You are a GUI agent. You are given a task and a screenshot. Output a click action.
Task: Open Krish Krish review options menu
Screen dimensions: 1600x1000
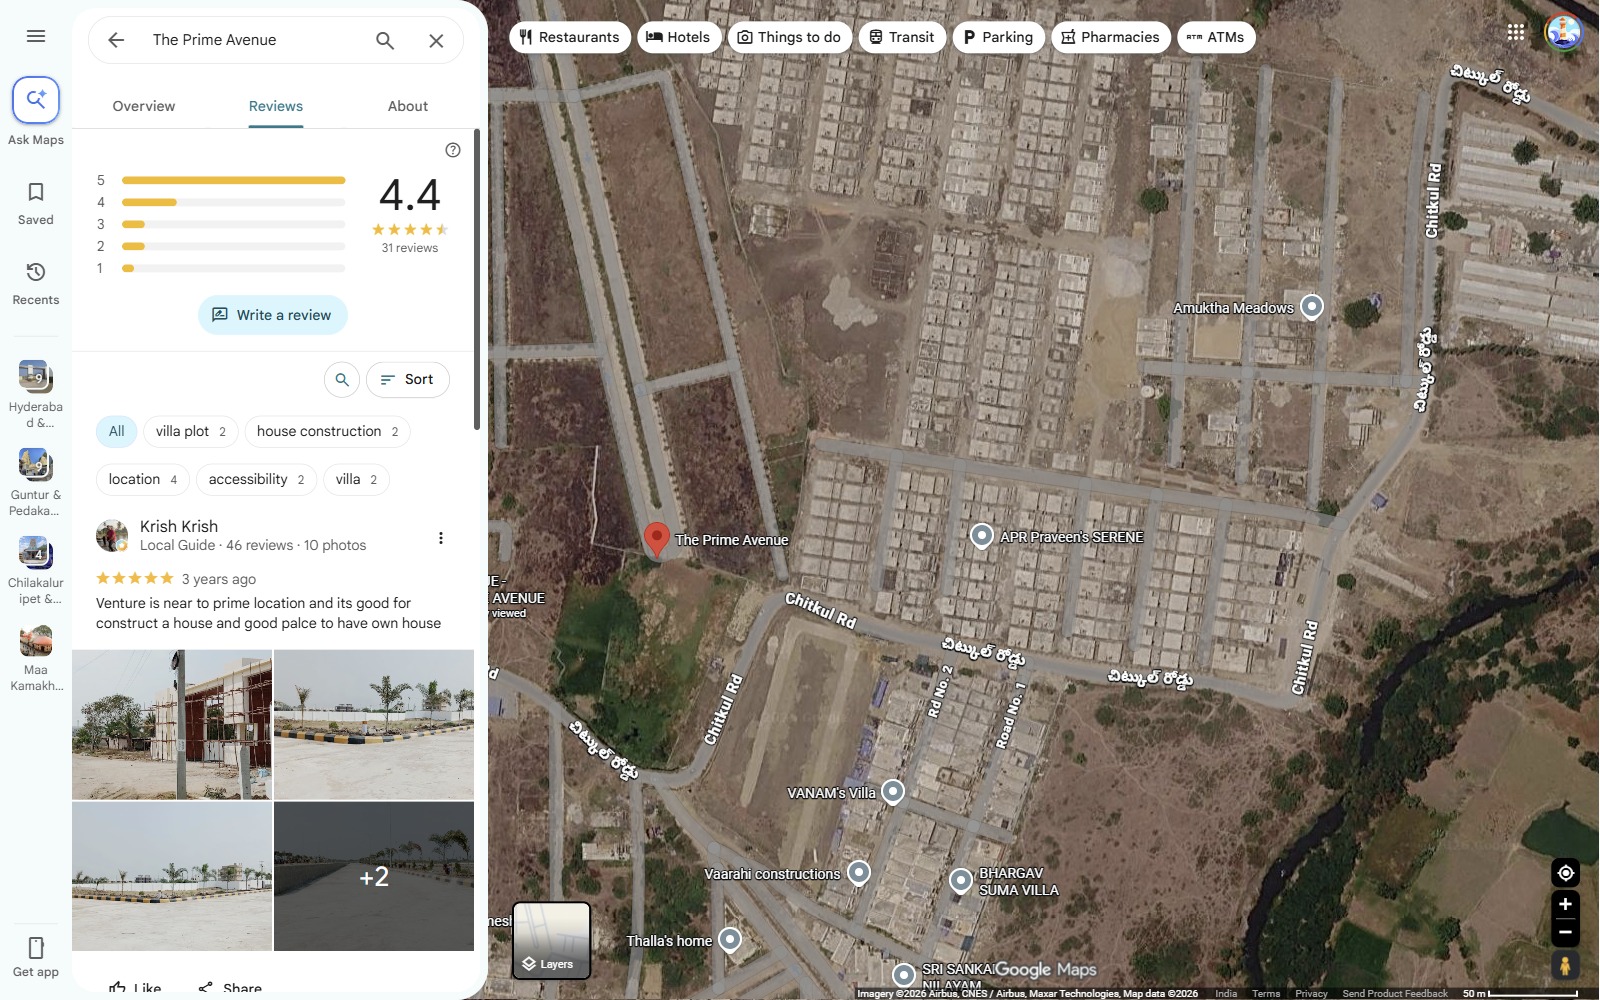pyautogui.click(x=441, y=538)
